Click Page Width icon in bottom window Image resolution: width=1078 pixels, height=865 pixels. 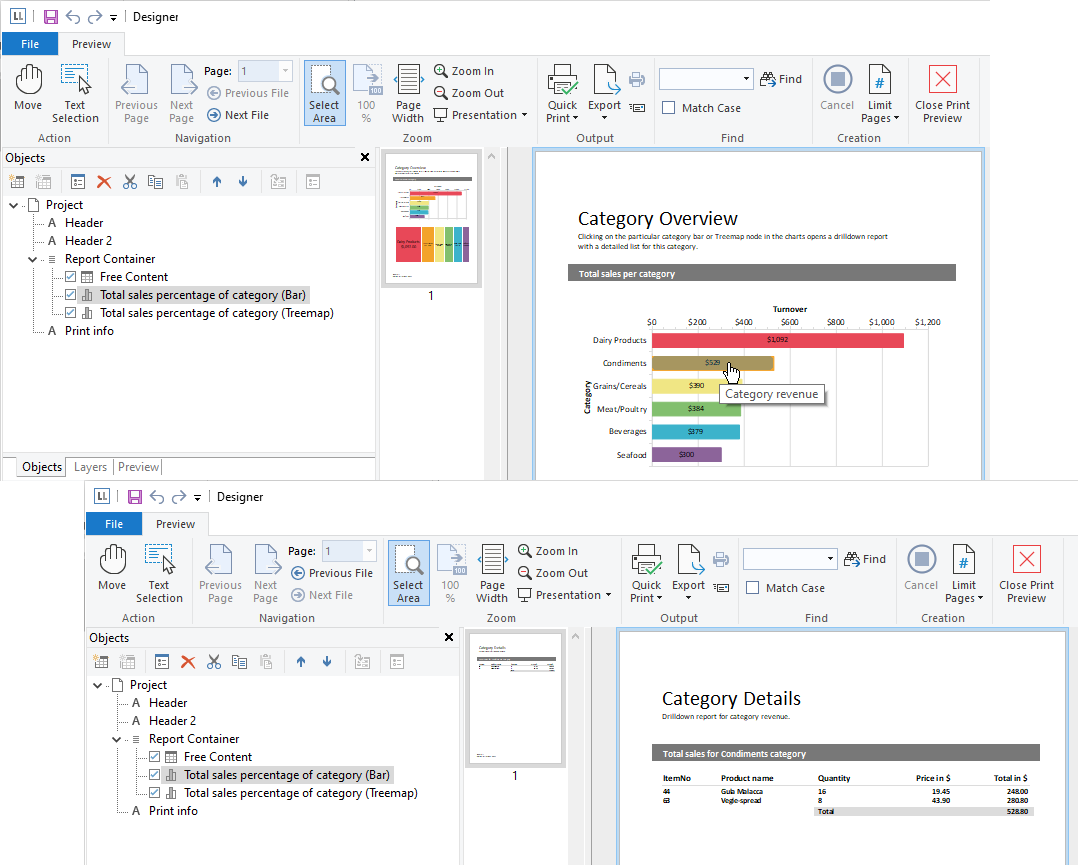[492, 573]
